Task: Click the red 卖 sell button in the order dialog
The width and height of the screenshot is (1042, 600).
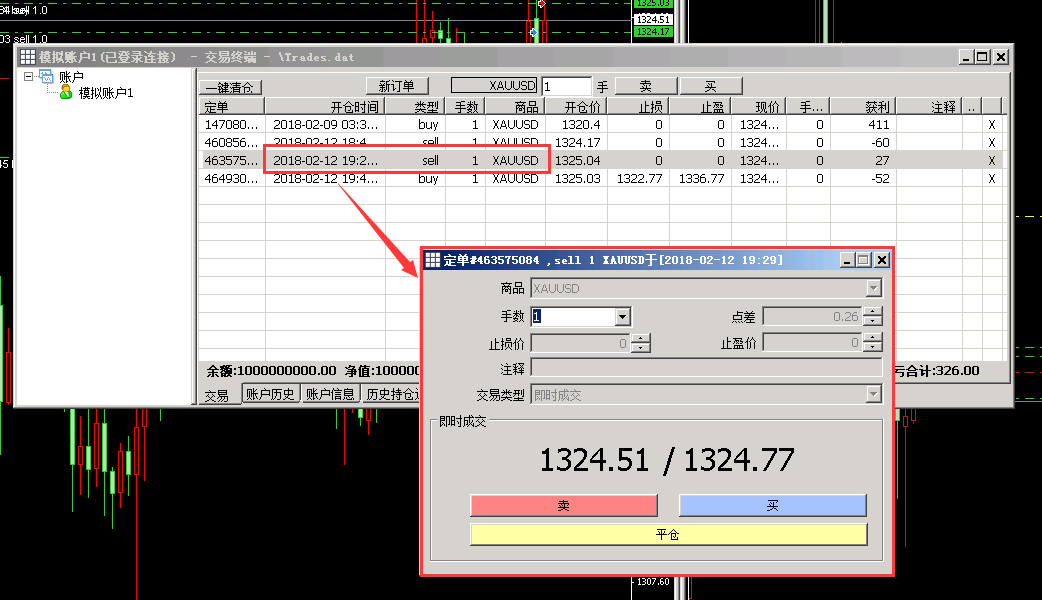Action: (x=563, y=506)
